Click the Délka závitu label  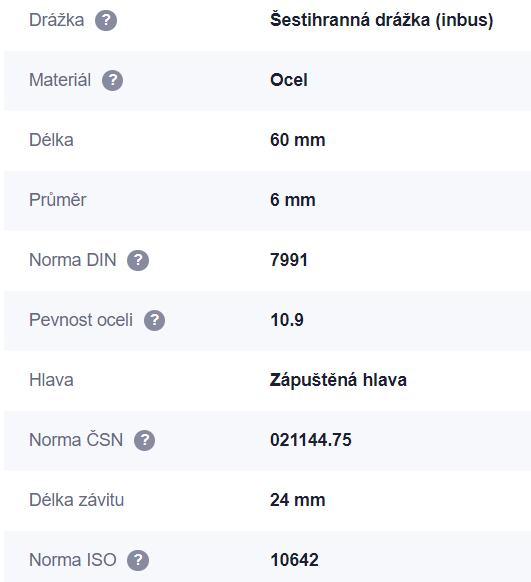pos(76,500)
